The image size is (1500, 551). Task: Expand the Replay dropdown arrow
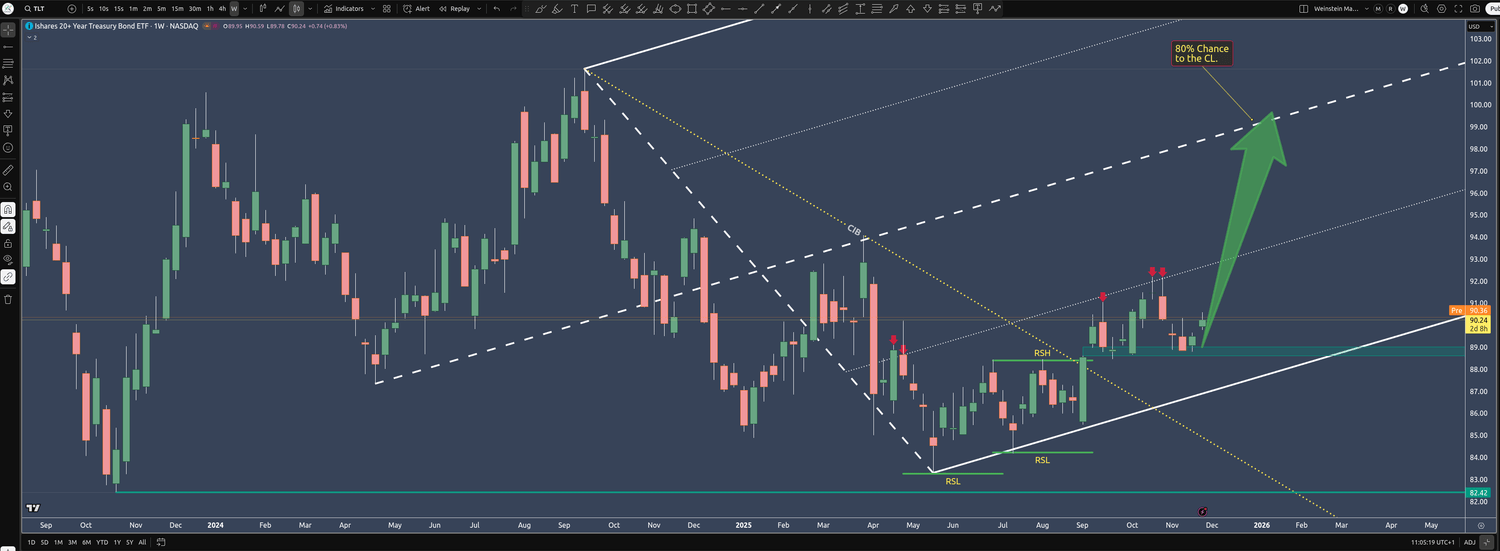[x=479, y=8]
